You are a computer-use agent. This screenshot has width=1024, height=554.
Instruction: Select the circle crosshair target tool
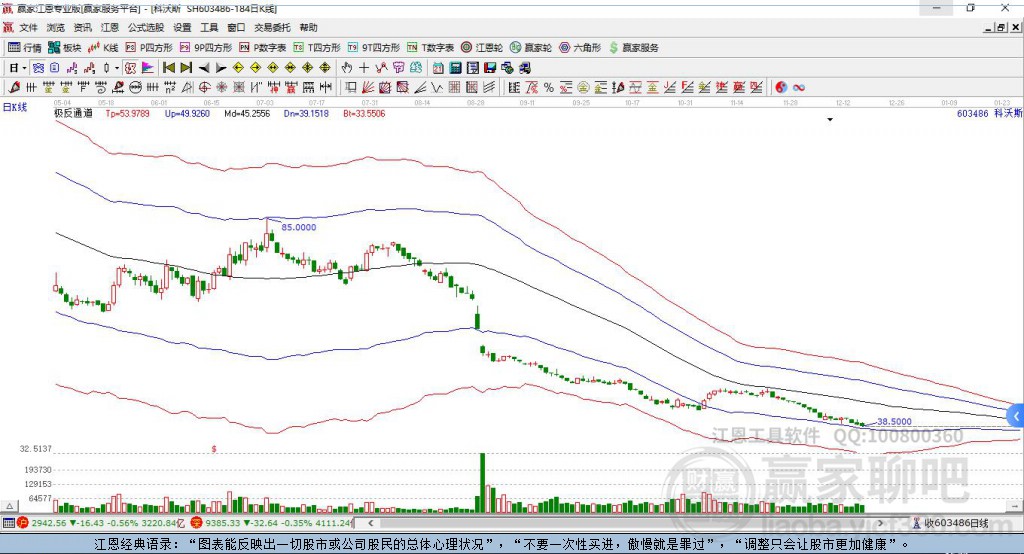click(x=204, y=88)
